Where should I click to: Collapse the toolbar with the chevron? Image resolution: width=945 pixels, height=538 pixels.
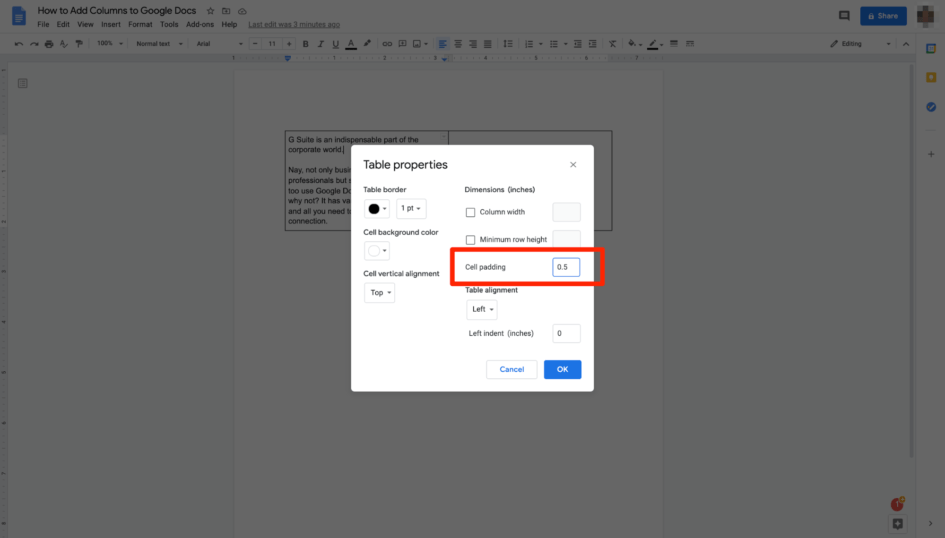pos(906,44)
